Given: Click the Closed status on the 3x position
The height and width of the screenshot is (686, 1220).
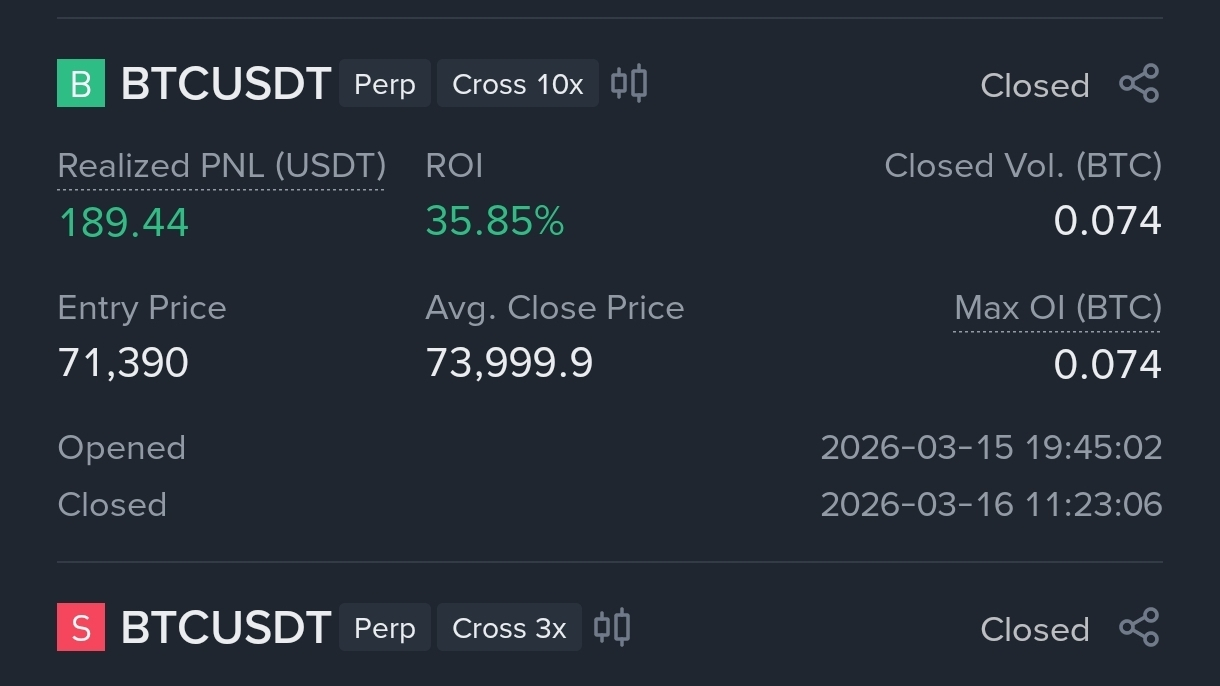Looking at the screenshot, I should 1035,630.
